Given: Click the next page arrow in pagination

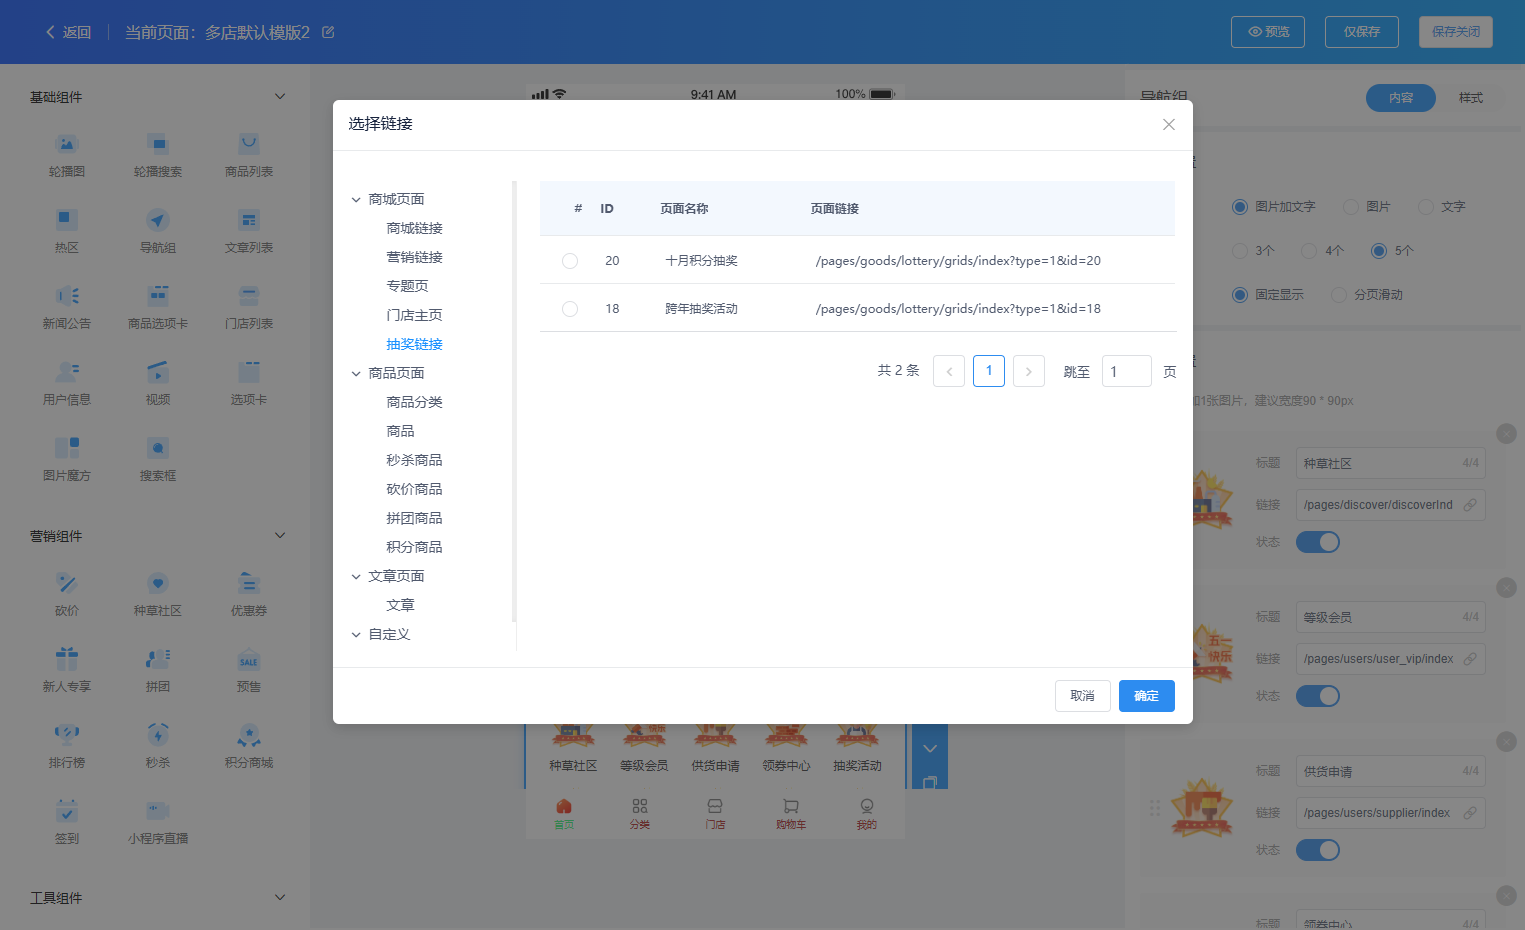Looking at the screenshot, I should click(x=1028, y=371).
